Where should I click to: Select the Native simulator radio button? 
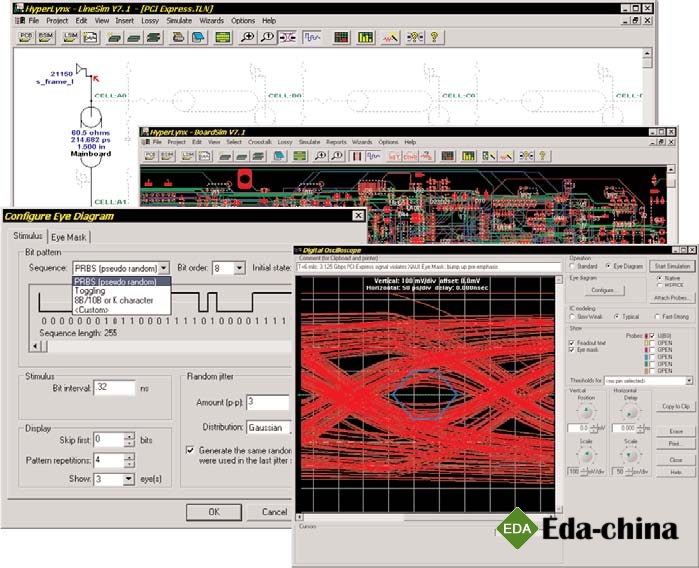(659, 278)
